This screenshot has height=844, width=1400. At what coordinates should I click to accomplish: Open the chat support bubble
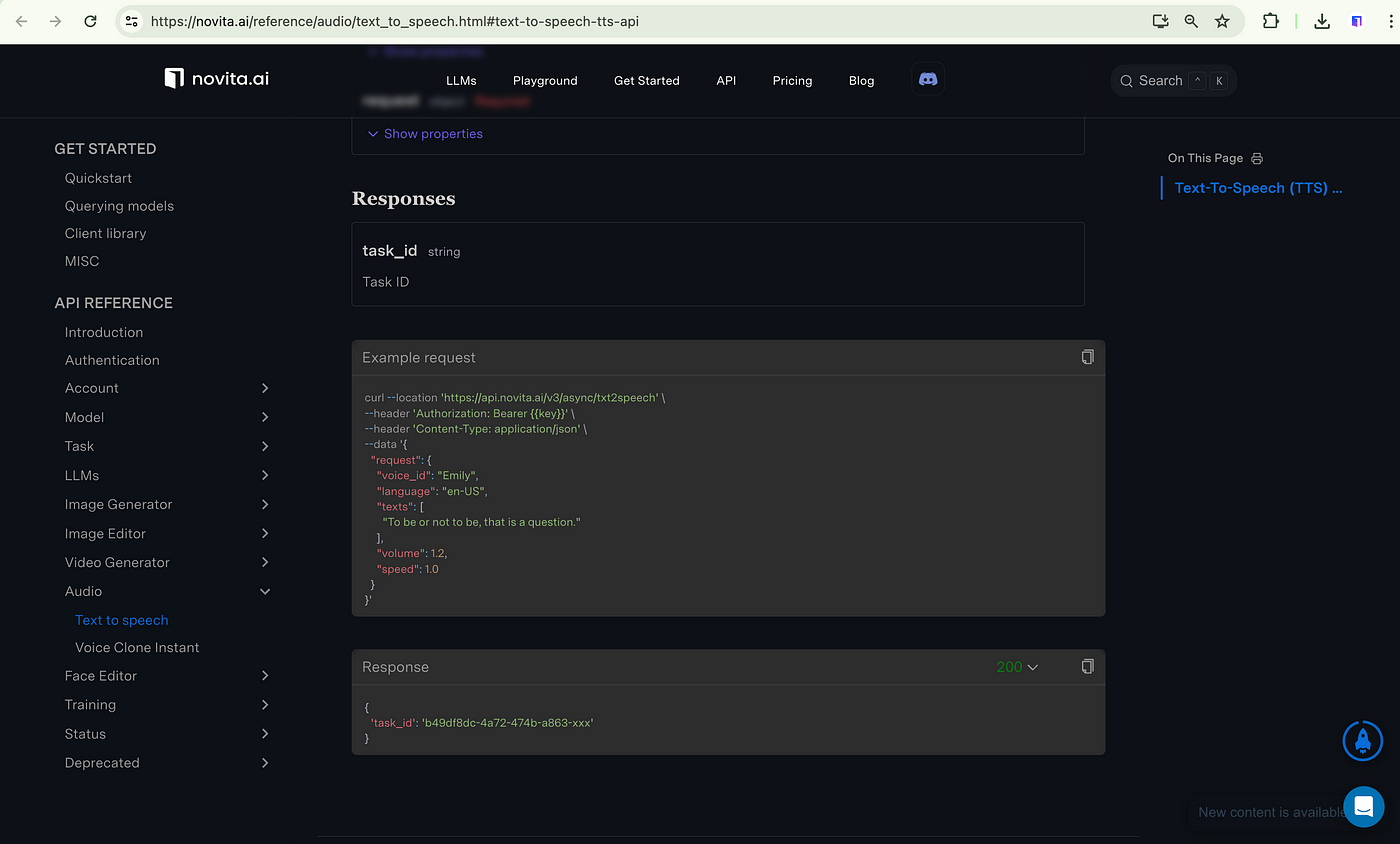click(x=1363, y=806)
